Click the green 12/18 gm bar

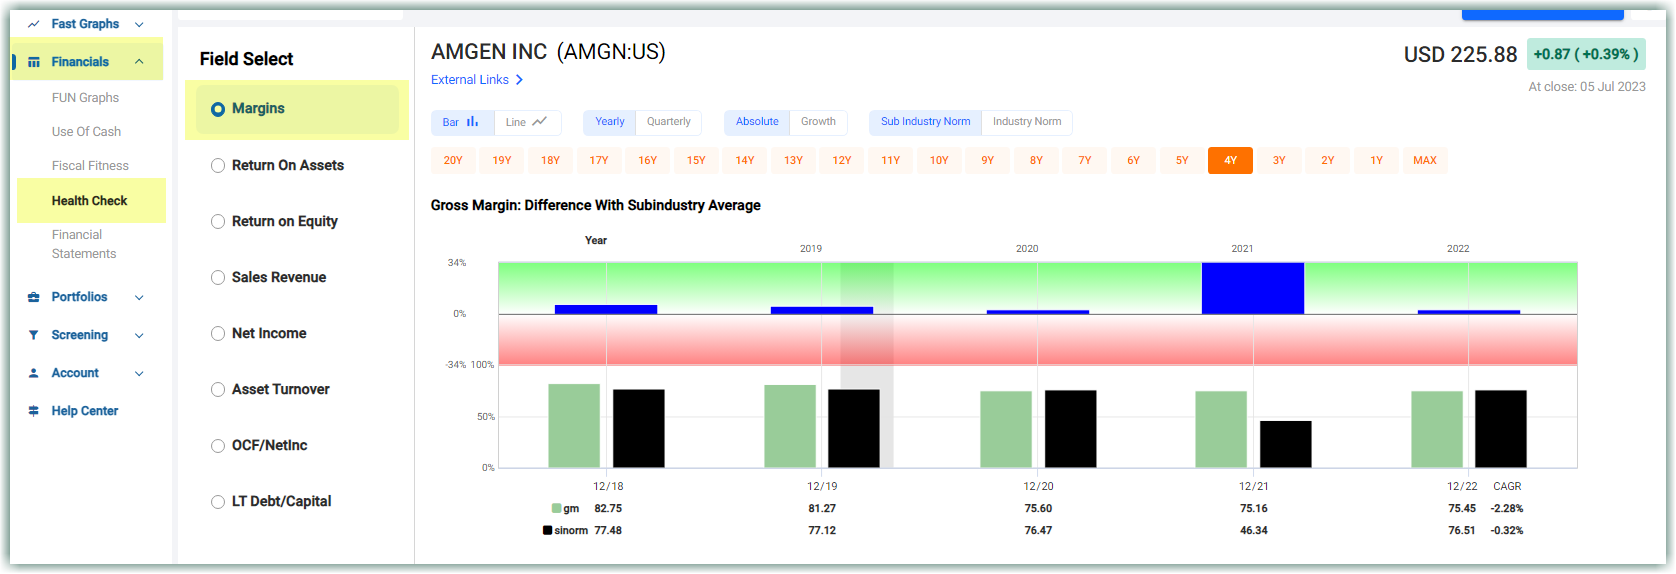pyautogui.click(x=574, y=426)
